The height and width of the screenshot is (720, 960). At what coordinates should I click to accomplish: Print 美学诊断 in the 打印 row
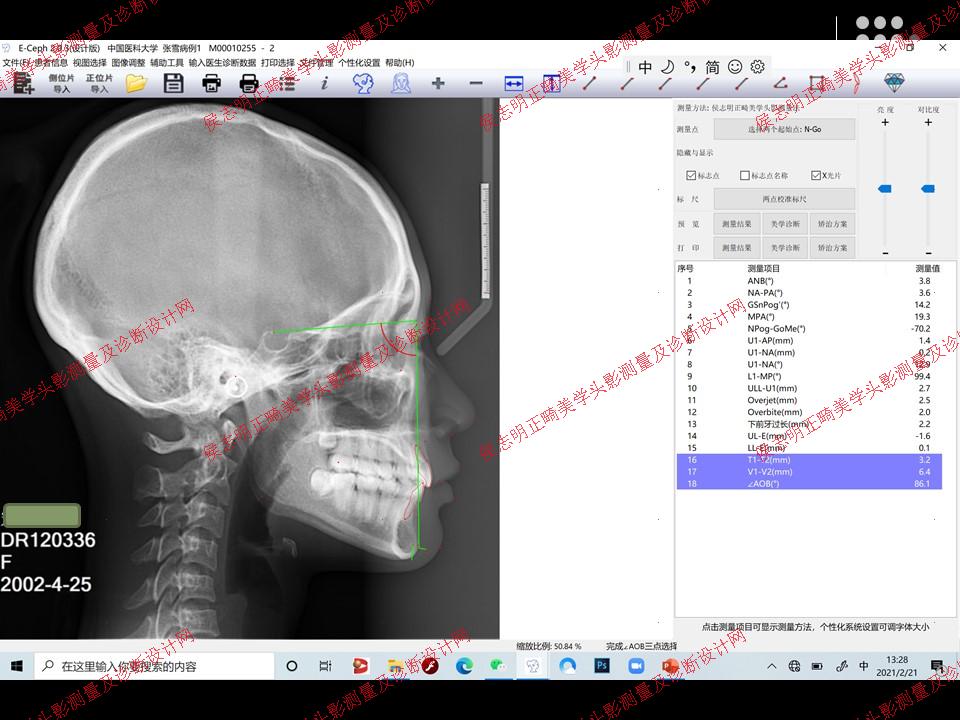coord(785,248)
